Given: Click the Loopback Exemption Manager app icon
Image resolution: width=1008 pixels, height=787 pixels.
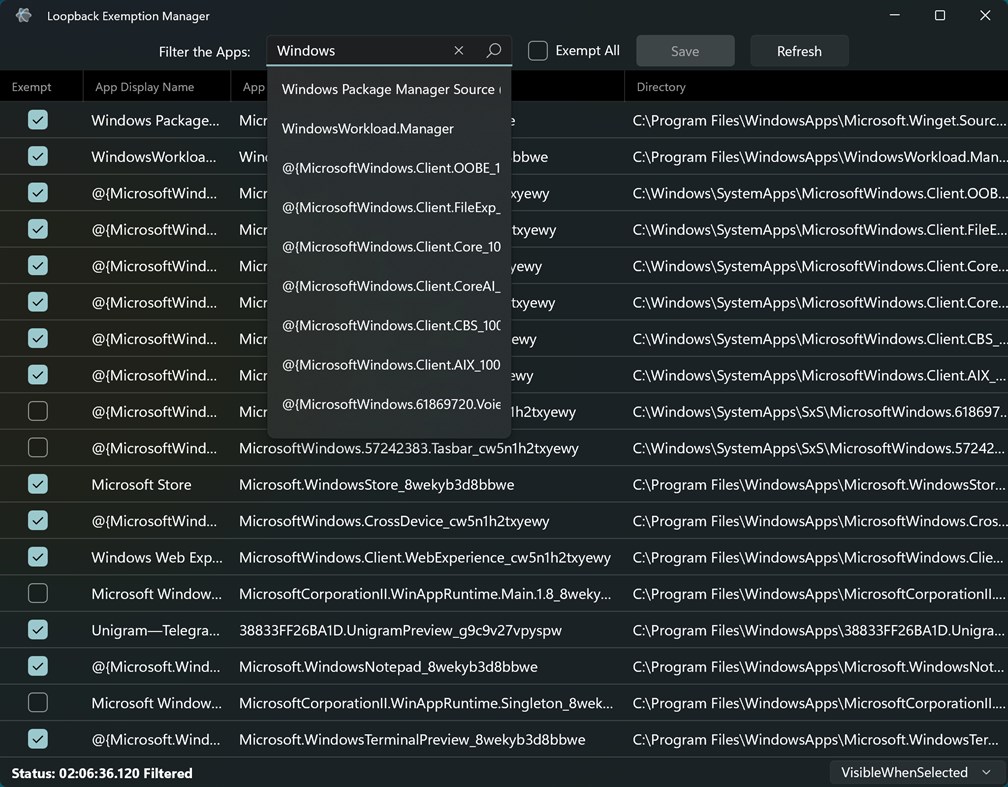Looking at the screenshot, I should (24, 15).
